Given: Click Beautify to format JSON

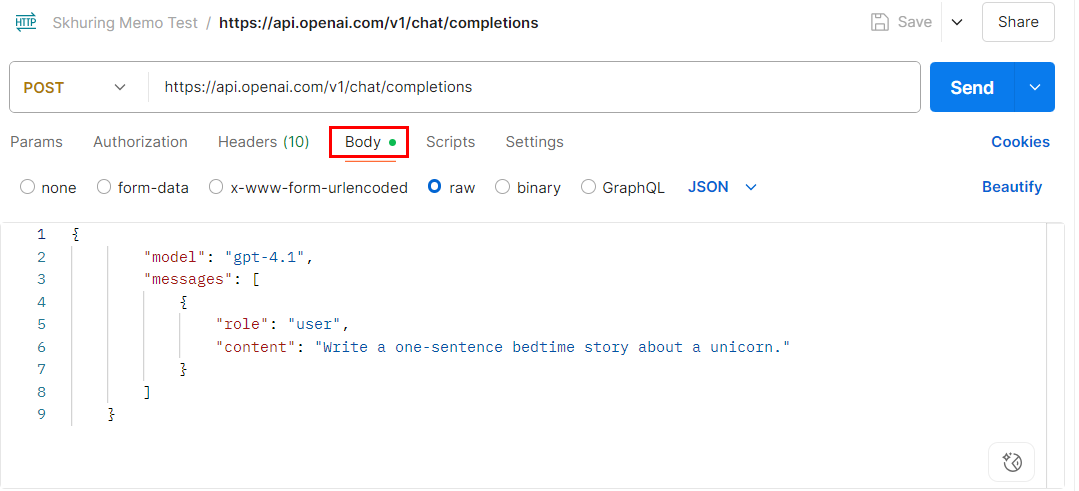Looking at the screenshot, I should point(1012,187).
